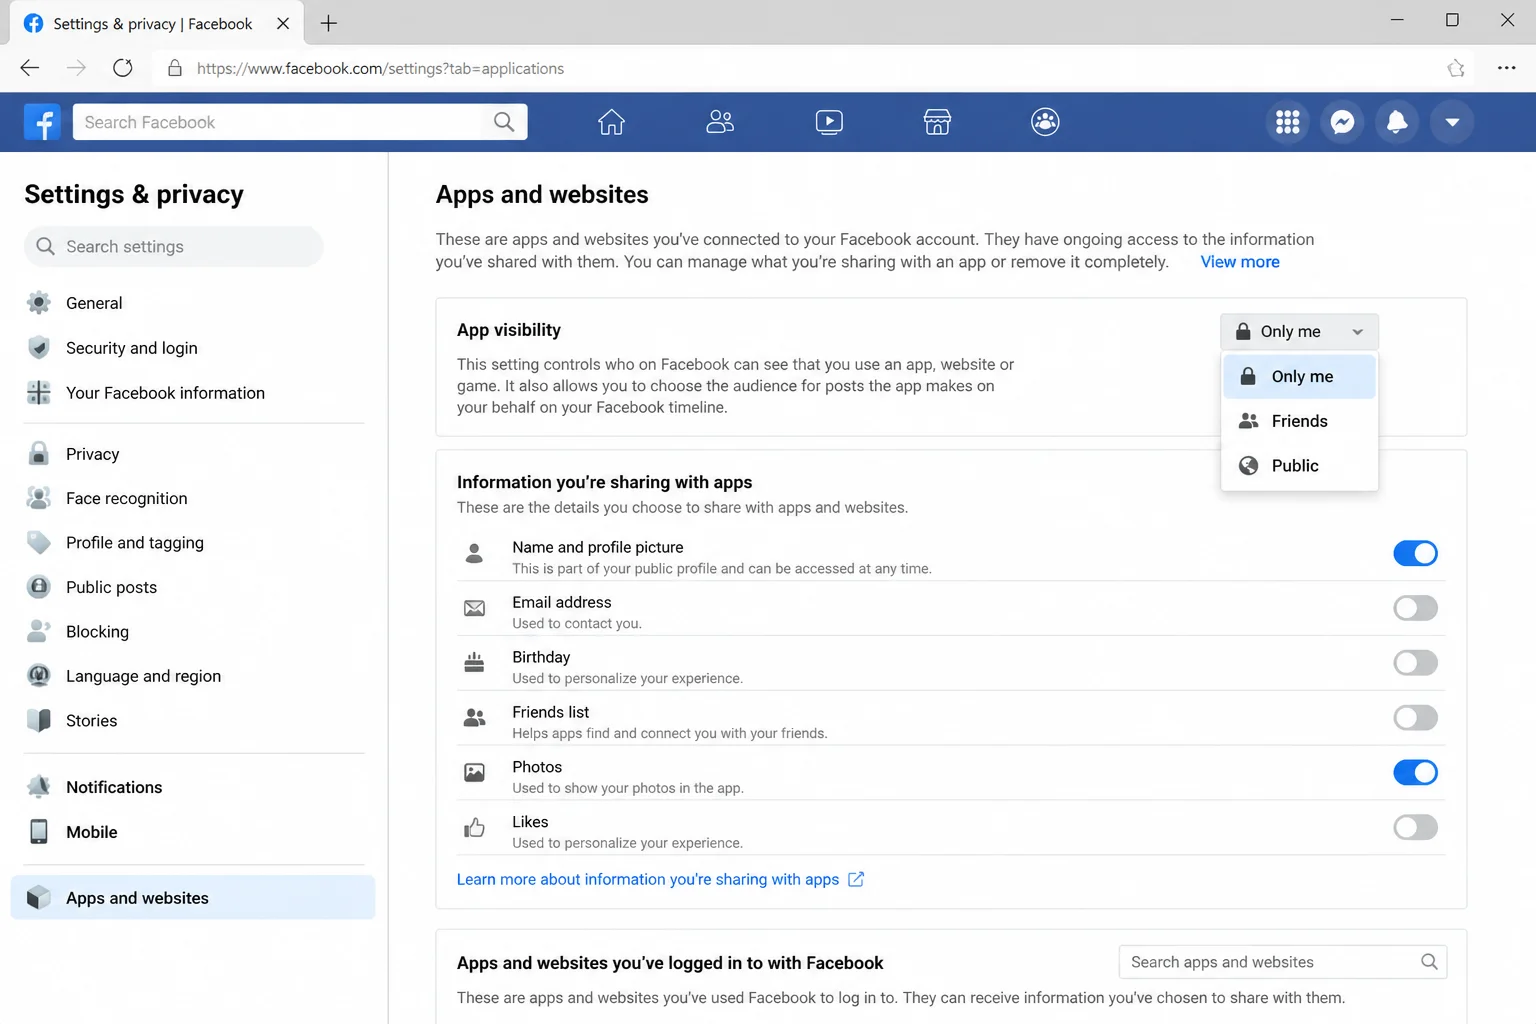Open Messenger chat icon
Viewport: 1536px width, 1024px height.
pos(1343,122)
